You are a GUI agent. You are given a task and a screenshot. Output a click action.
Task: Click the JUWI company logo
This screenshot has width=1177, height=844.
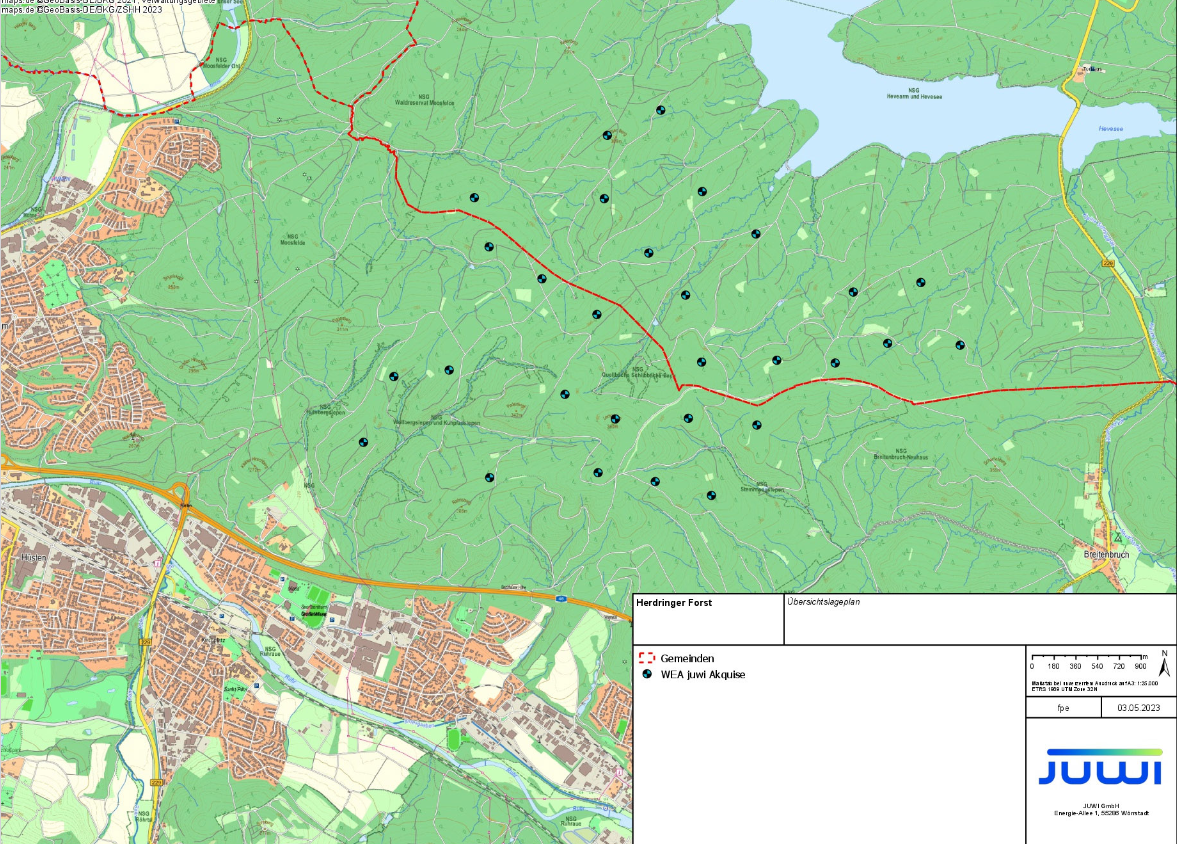[x=1100, y=767]
